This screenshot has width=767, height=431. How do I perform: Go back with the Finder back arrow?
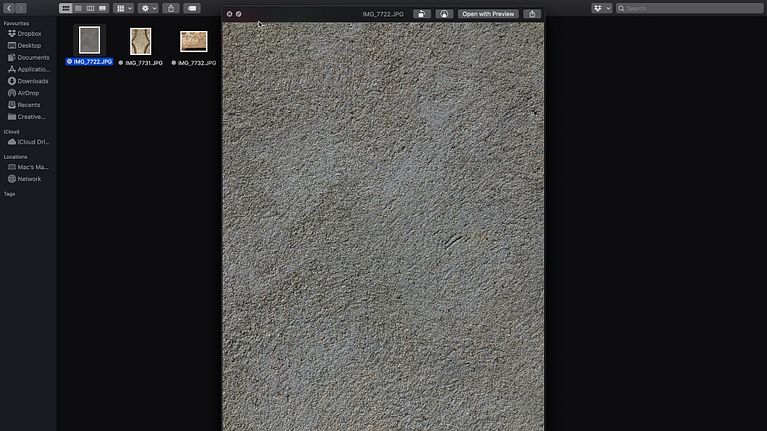tap(8, 8)
